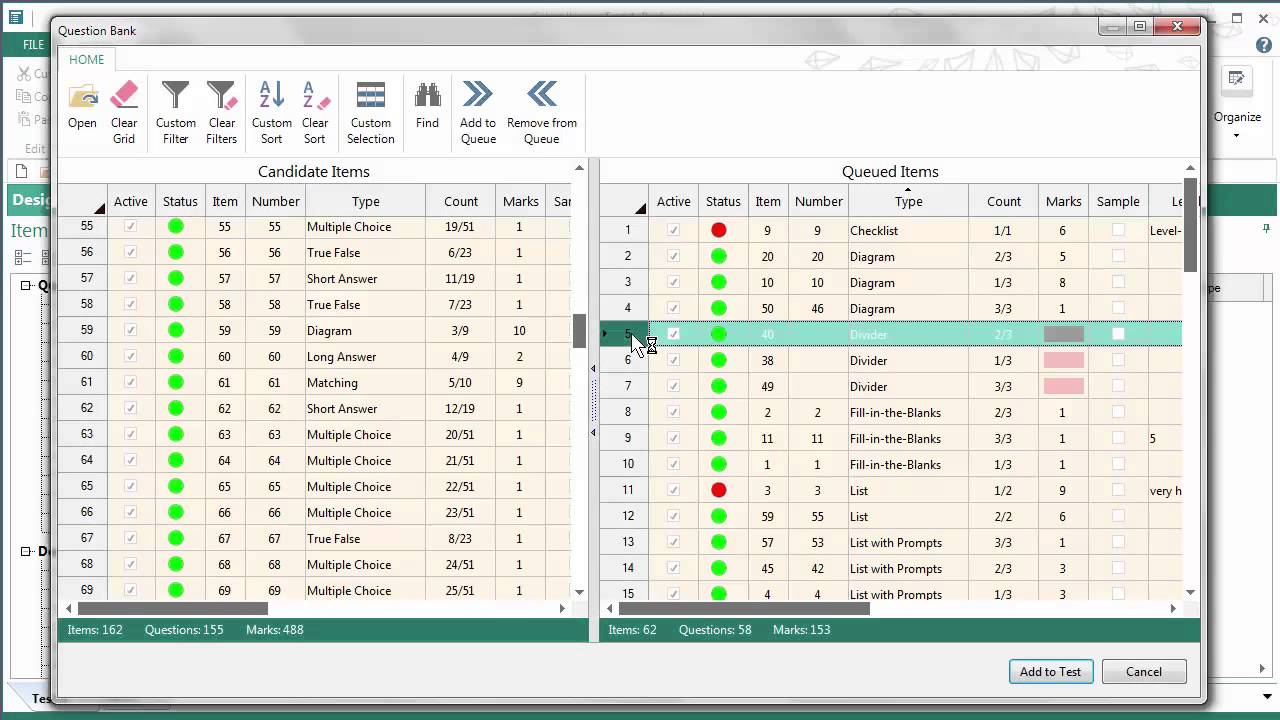Click the Add to Test button

point(1050,672)
